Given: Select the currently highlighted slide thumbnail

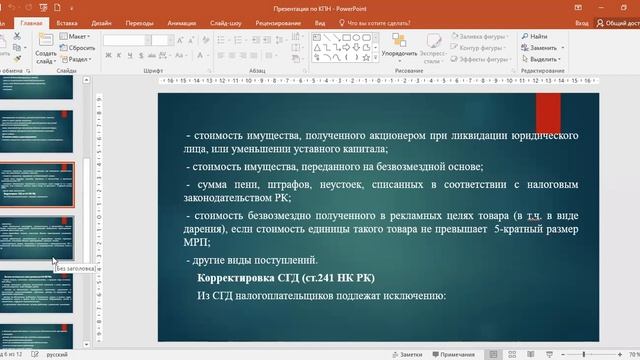Looking at the screenshot, I should (37, 184).
